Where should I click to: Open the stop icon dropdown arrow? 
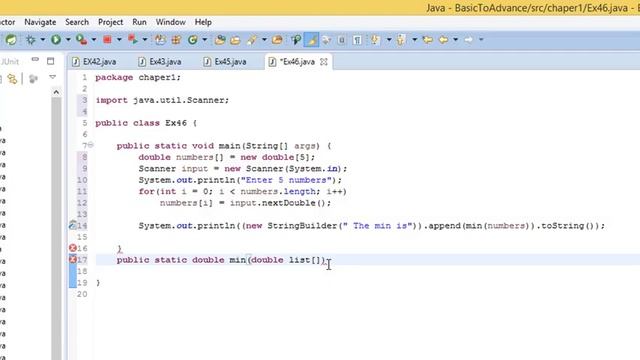point(119,40)
